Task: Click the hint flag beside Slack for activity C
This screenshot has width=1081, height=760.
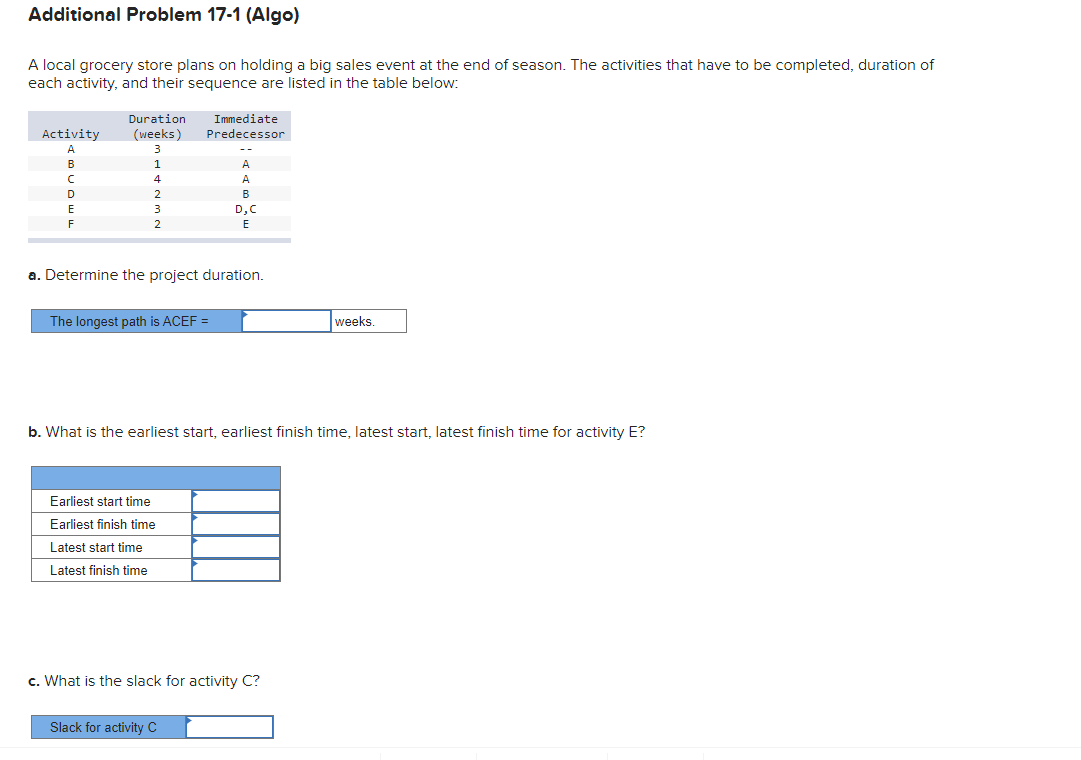Action: coord(190,720)
